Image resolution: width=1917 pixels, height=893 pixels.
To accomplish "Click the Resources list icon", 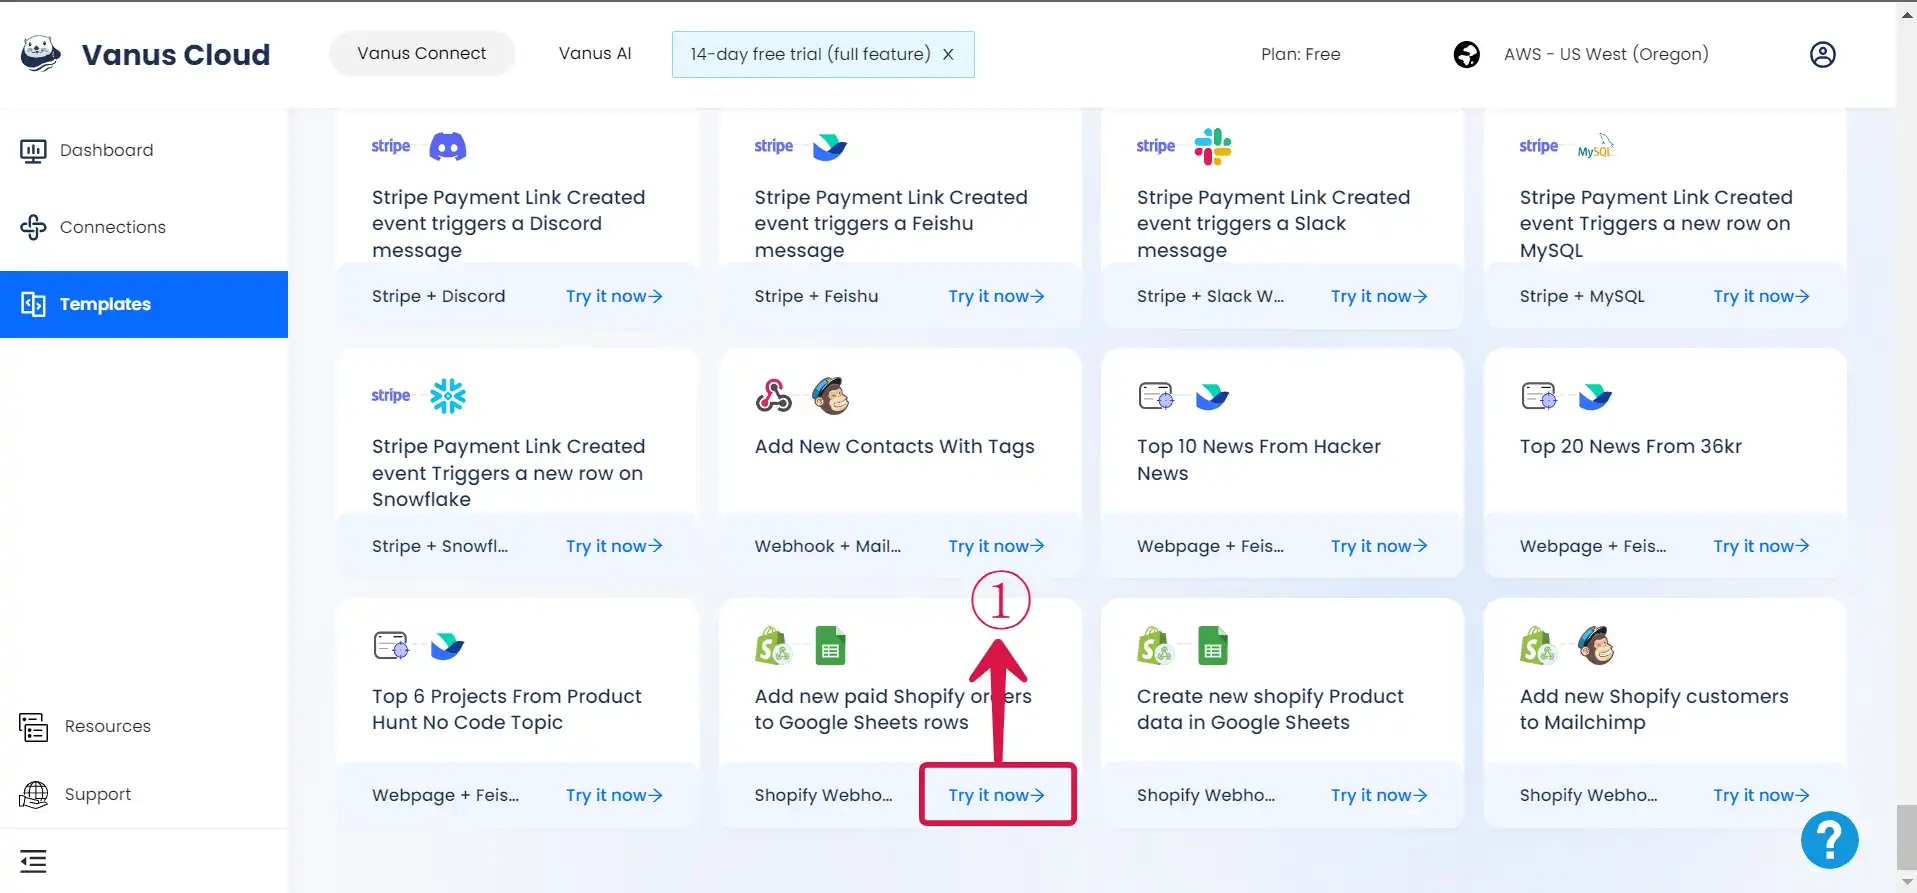I will [33, 727].
